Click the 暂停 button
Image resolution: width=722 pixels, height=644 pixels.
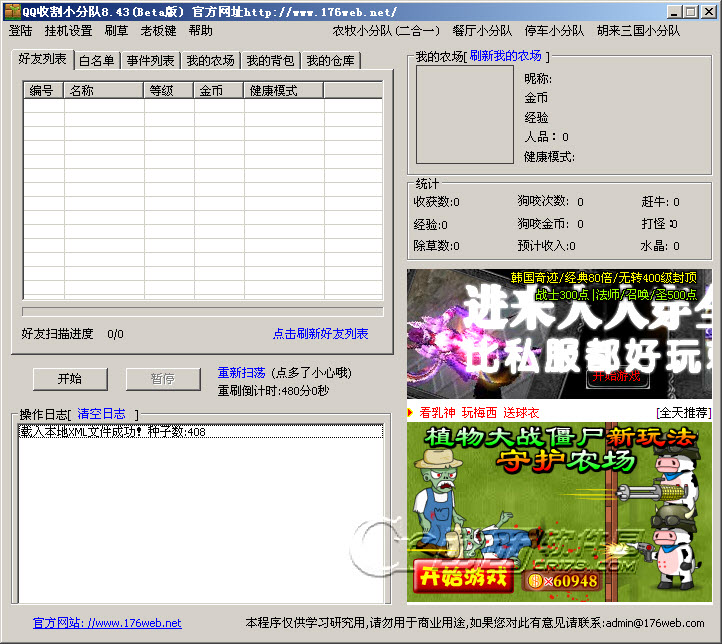[163, 379]
